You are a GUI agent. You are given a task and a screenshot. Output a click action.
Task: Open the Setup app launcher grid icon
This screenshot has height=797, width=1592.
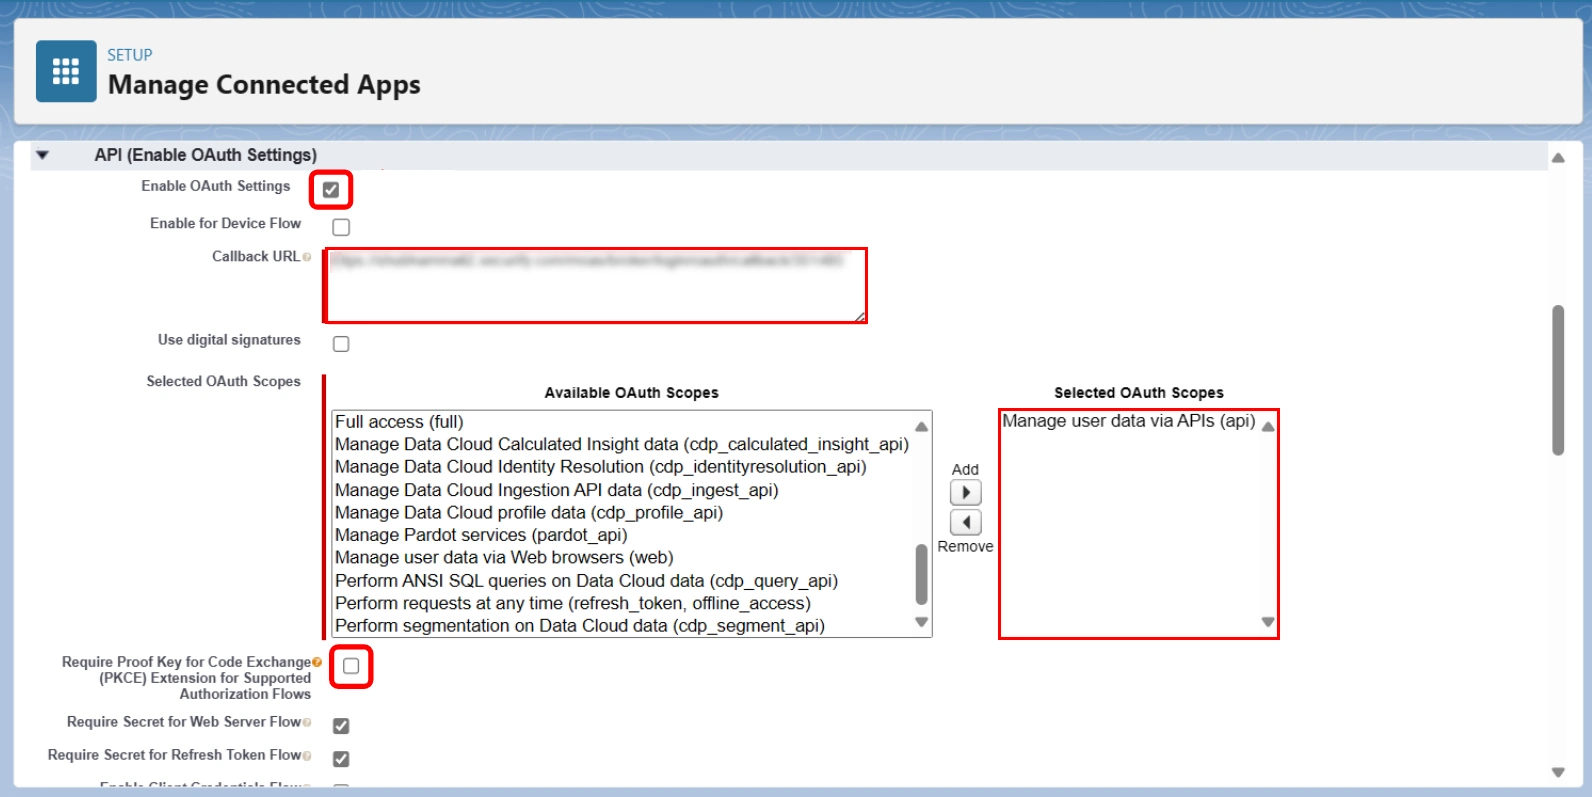66,71
